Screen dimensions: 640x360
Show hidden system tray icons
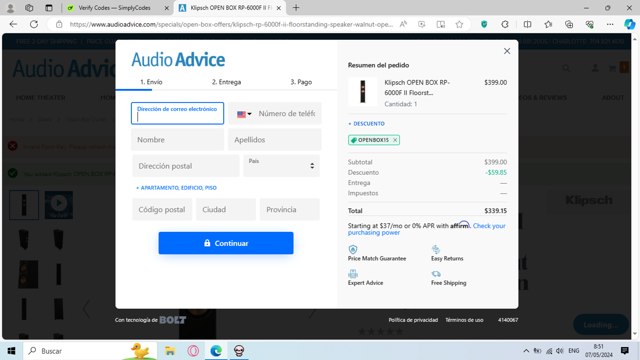click(x=526, y=351)
